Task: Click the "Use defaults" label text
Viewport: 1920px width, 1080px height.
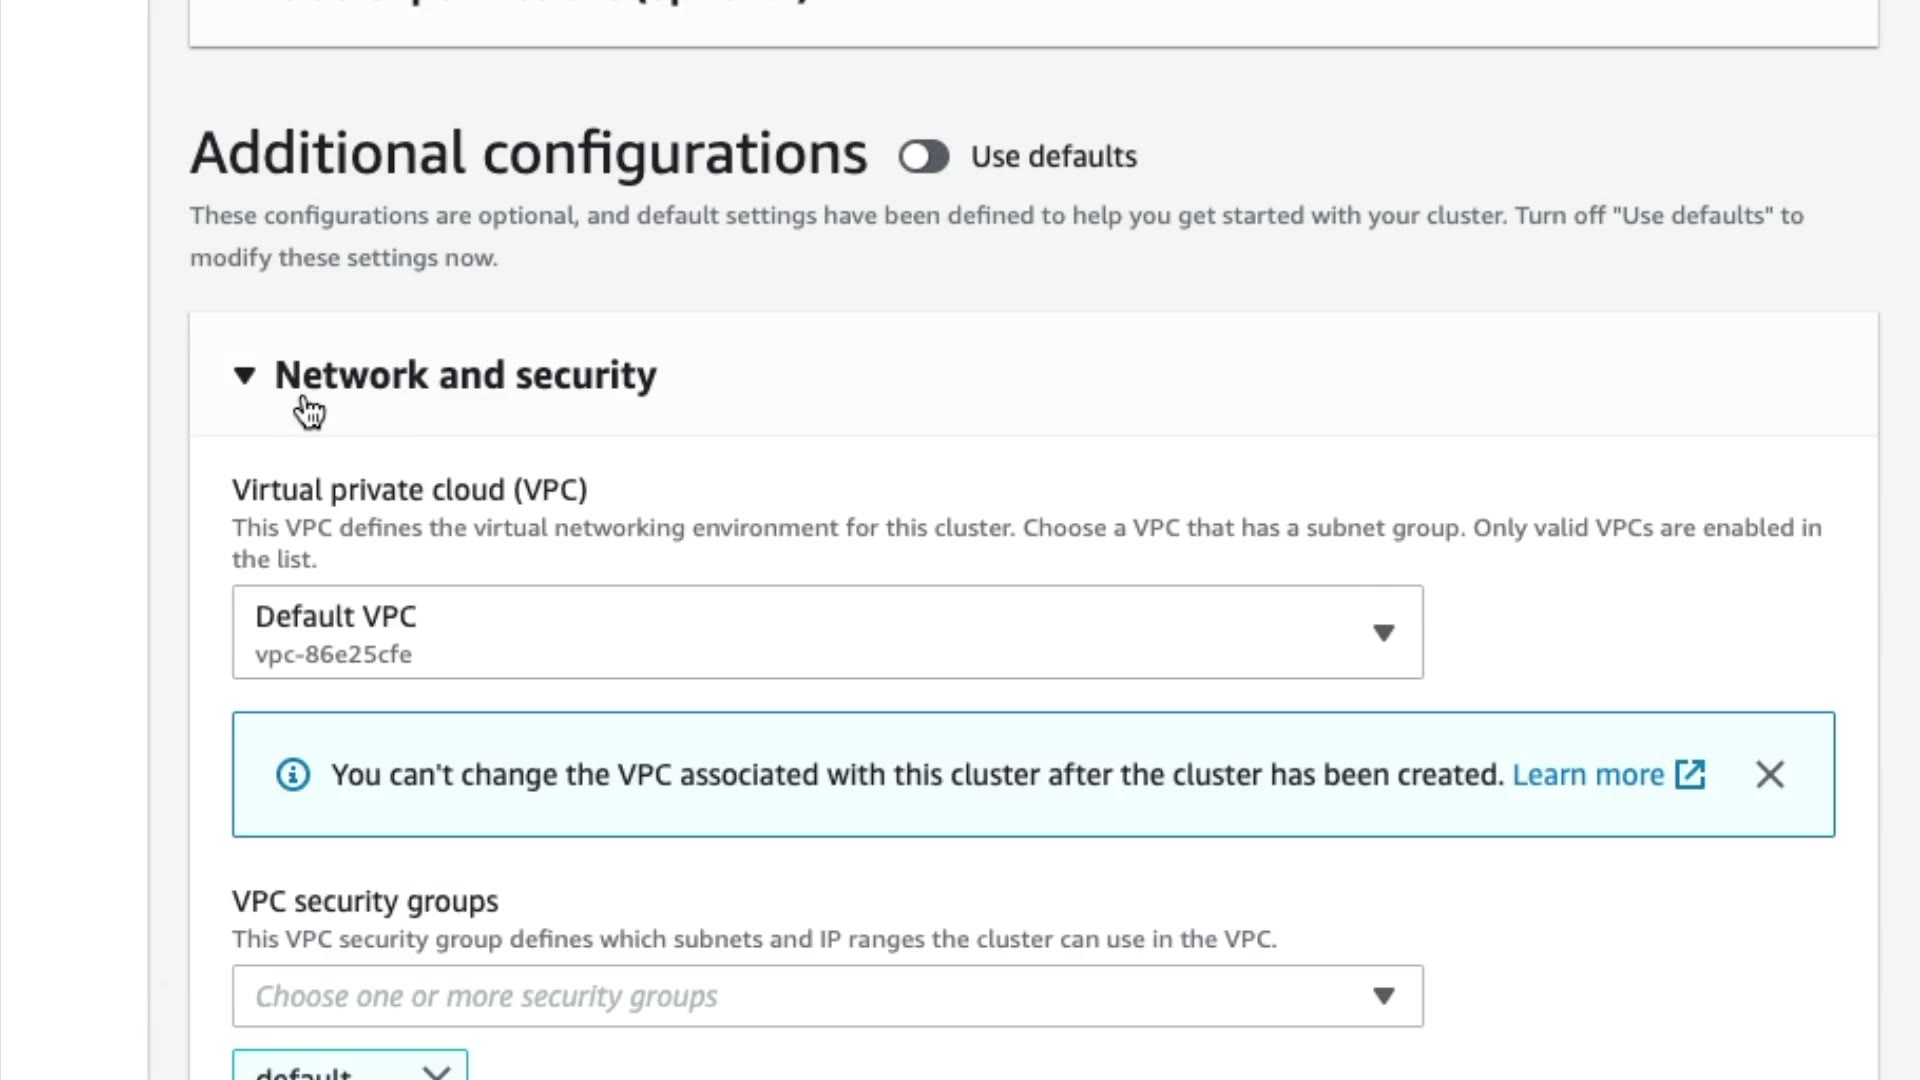Action: (1053, 157)
